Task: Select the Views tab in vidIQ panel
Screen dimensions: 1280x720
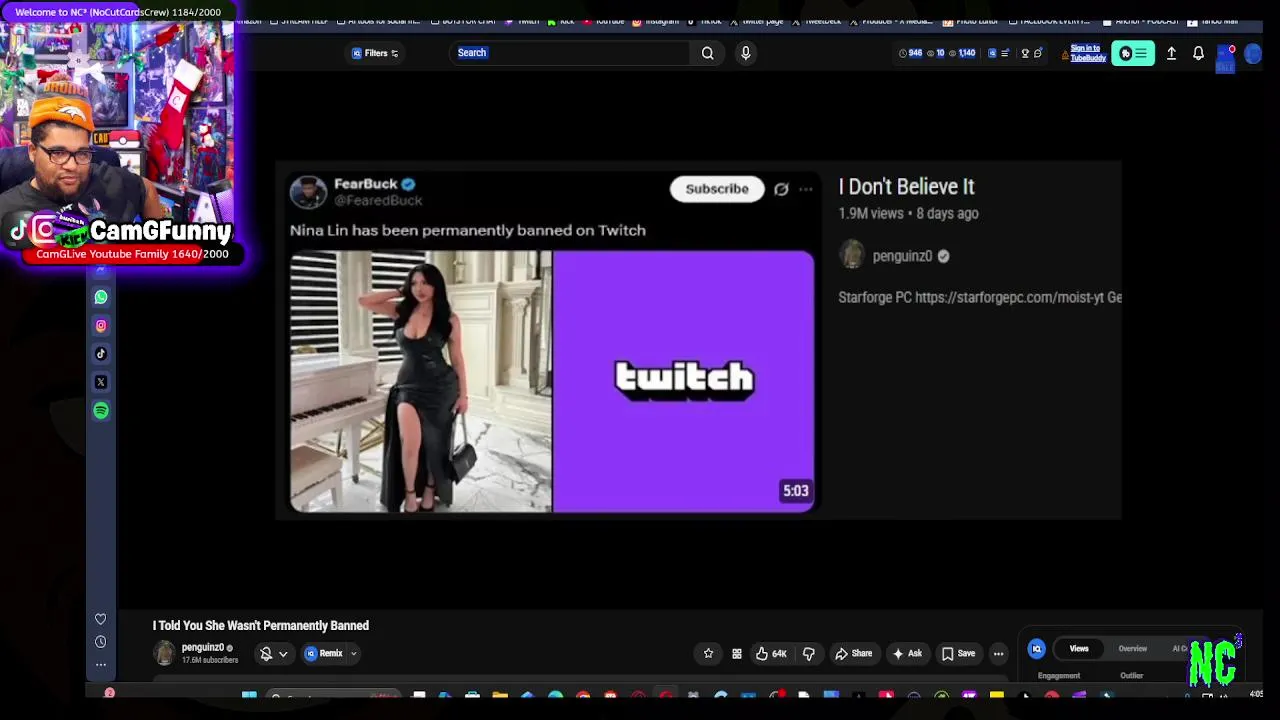Action: click(x=1079, y=649)
